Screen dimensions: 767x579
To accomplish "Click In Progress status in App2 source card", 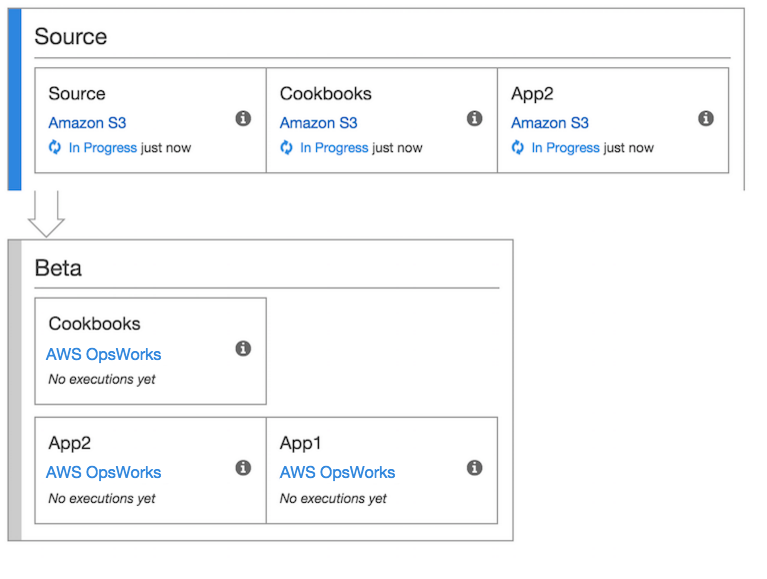I will pyautogui.click(x=565, y=148).
